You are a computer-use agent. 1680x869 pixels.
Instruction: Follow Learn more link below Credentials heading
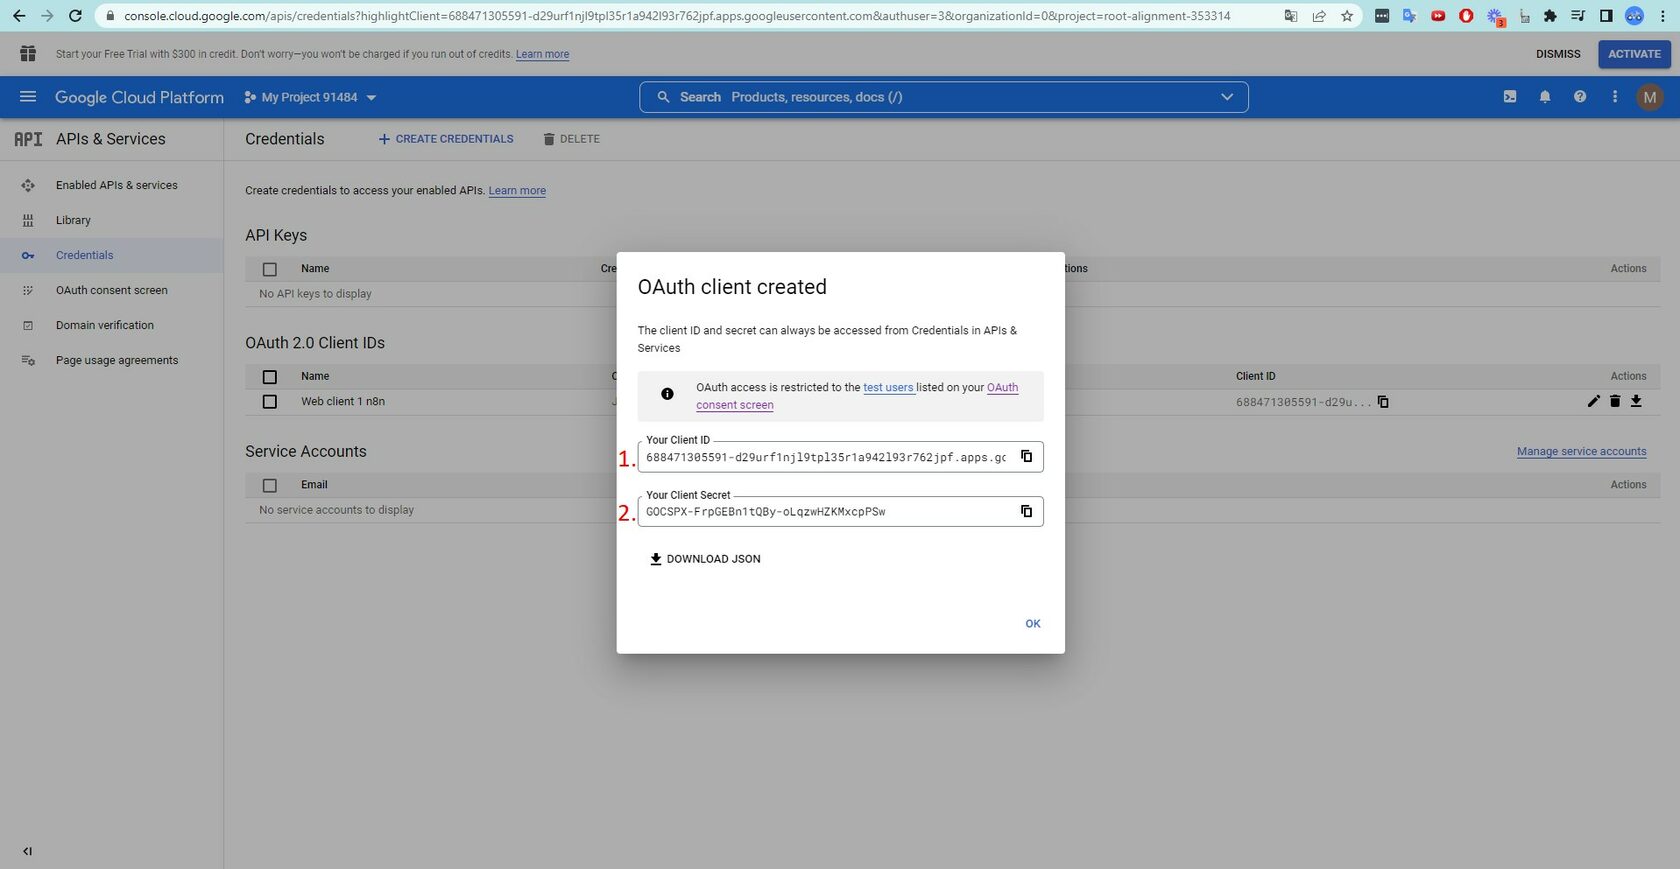tap(517, 191)
